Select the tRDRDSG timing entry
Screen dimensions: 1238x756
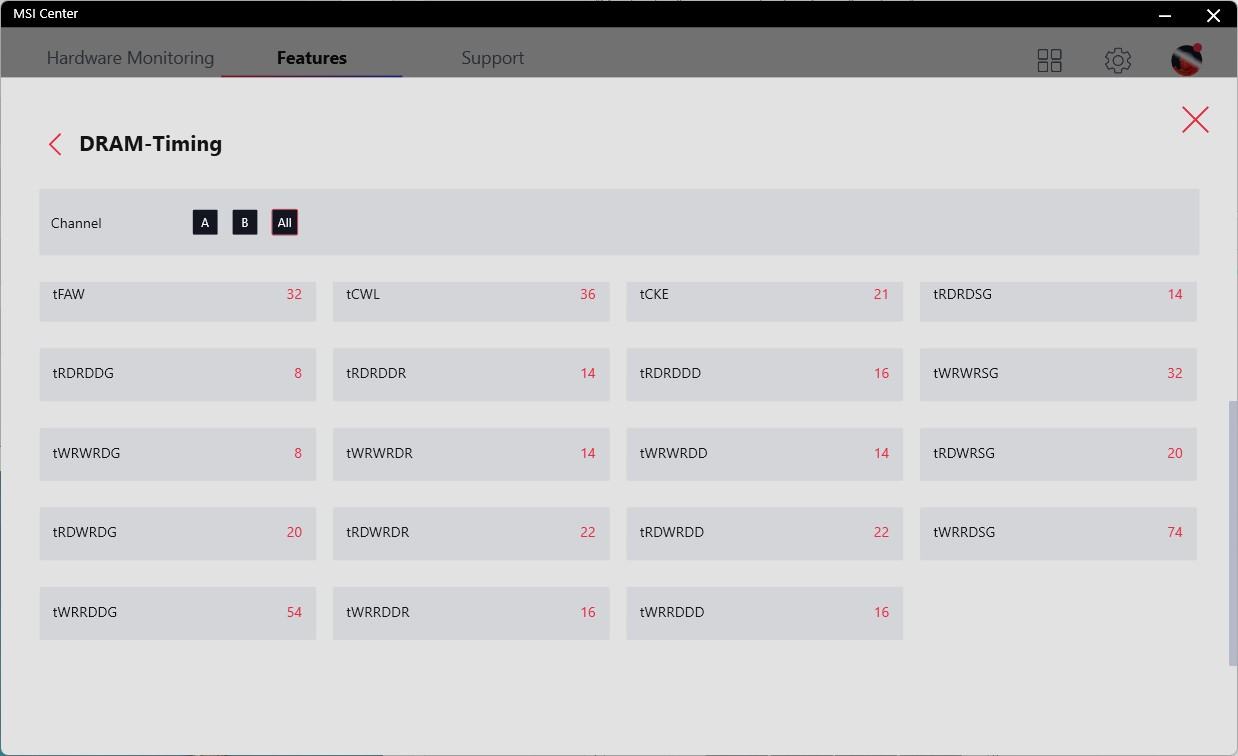pyautogui.click(x=1058, y=301)
